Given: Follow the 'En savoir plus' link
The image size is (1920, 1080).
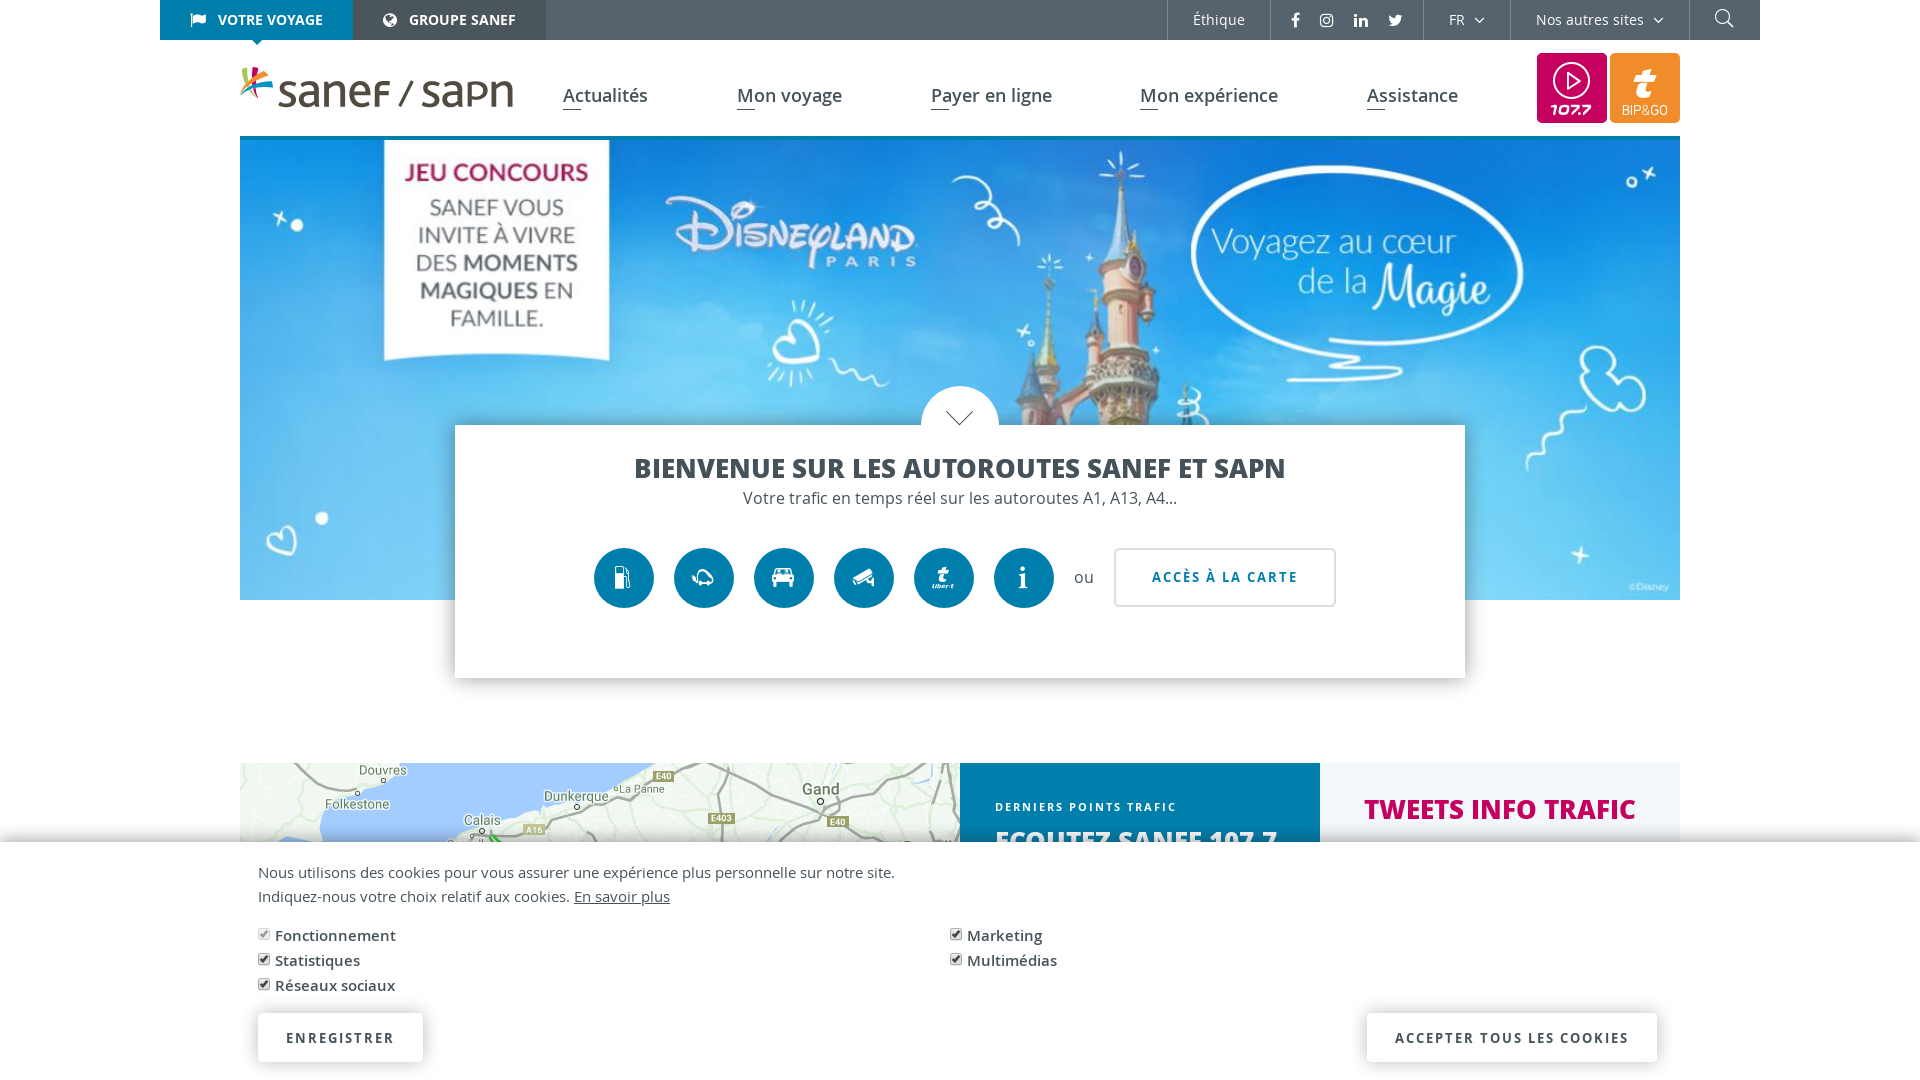Looking at the screenshot, I should click(621, 896).
